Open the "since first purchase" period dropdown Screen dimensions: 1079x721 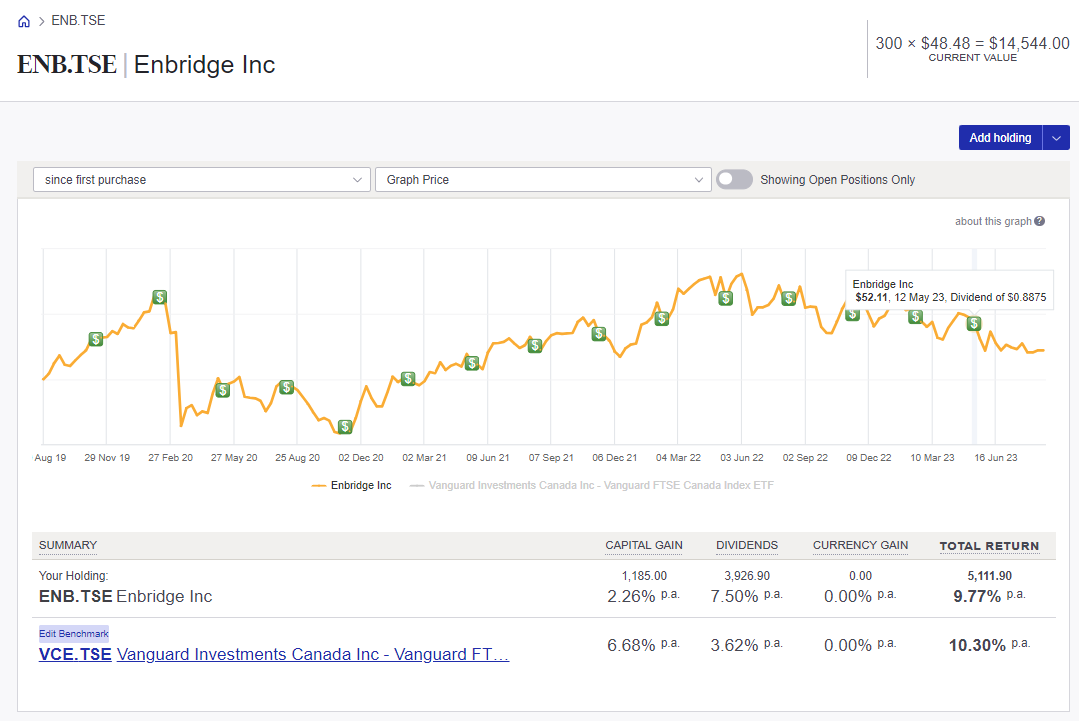pyautogui.click(x=200, y=179)
